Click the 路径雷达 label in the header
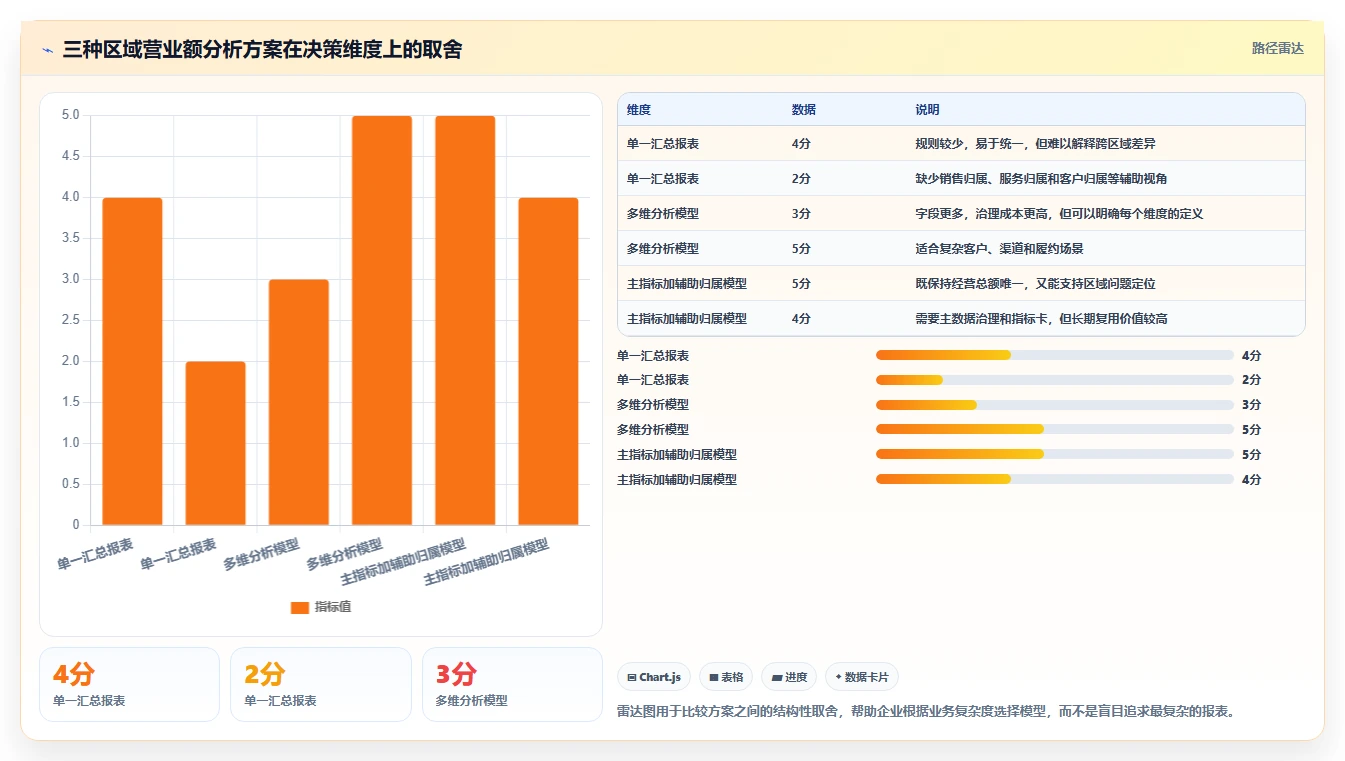 [x=1277, y=48]
